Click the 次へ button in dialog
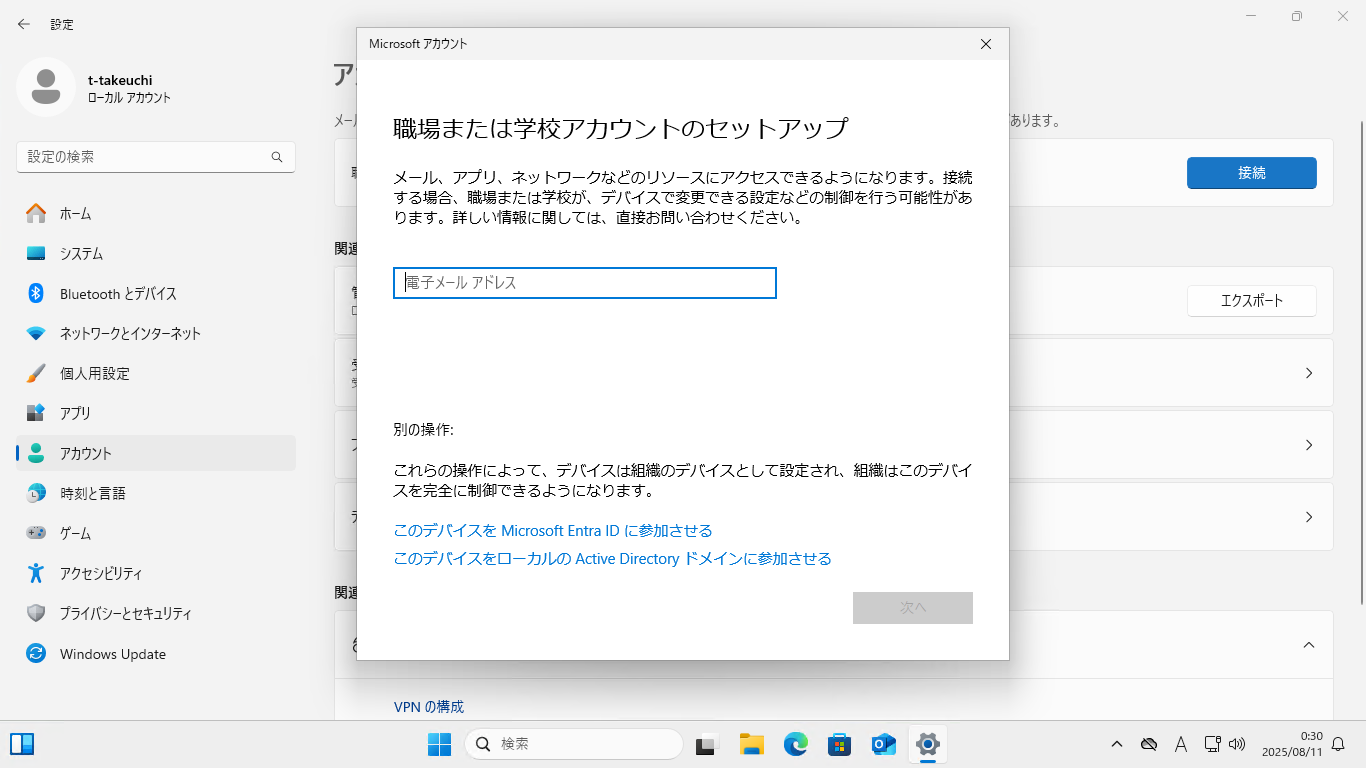Image resolution: width=1366 pixels, height=768 pixels. (913, 608)
